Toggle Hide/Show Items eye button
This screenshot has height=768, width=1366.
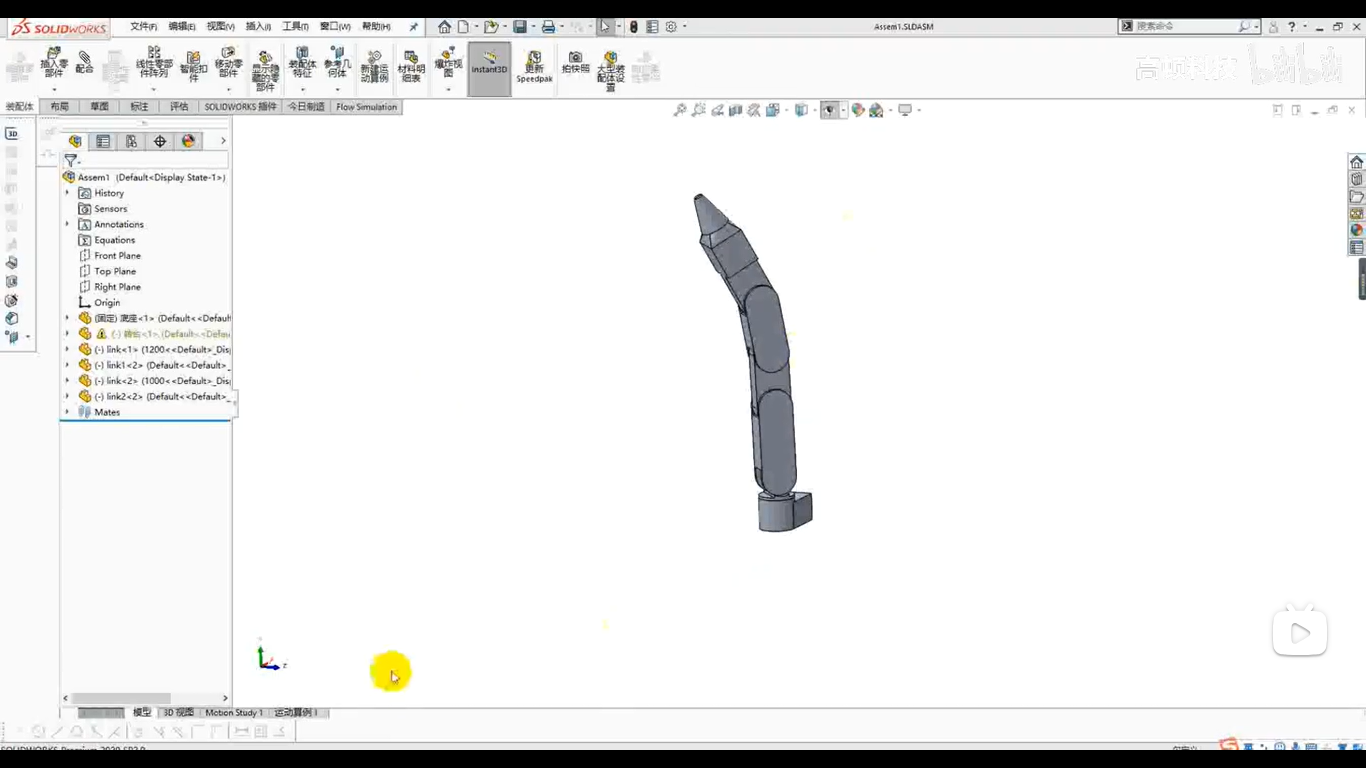(829, 110)
